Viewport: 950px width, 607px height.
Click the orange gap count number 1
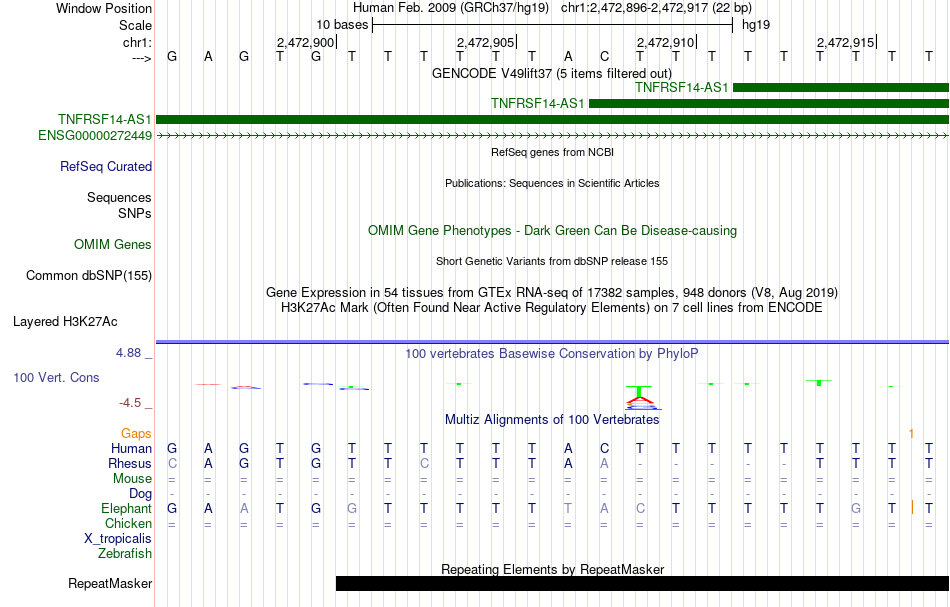[x=911, y=434]
